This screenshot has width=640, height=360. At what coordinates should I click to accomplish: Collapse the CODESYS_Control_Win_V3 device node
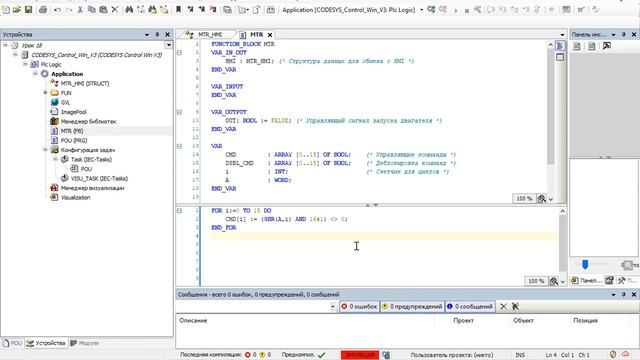[16, 55]
